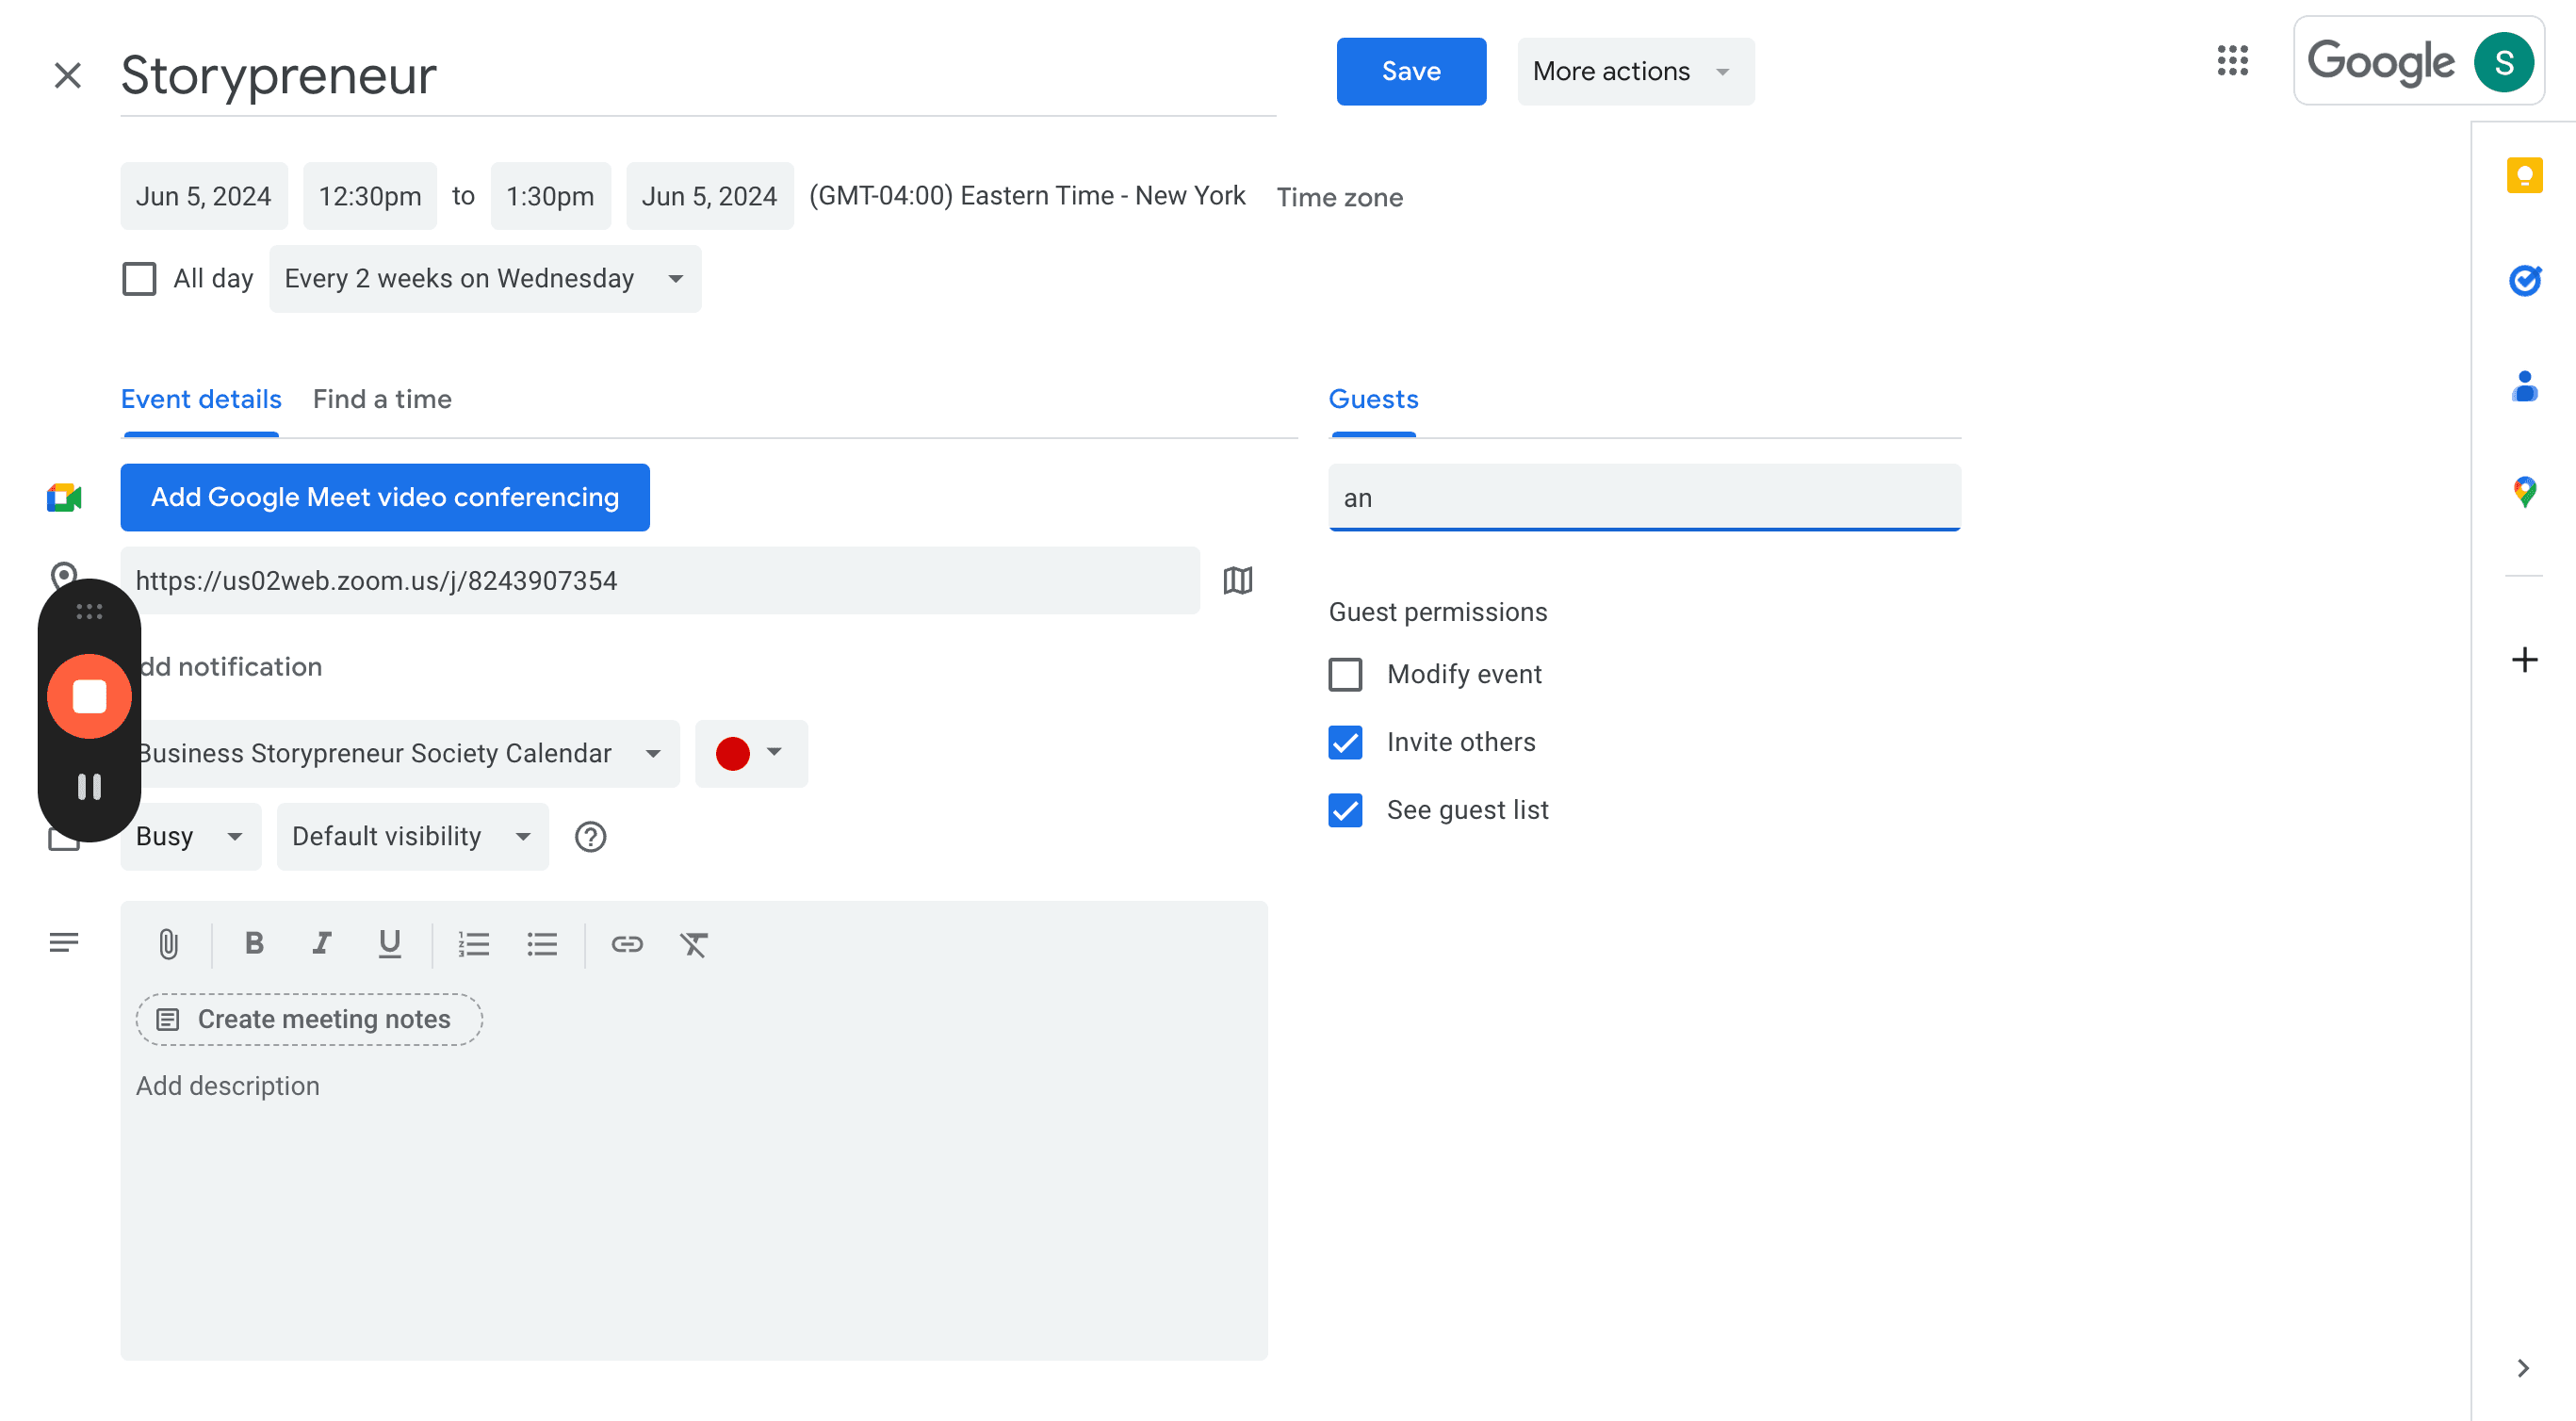The image size is (2576, 1421).
Task: Change the 1:30pm end time
Action: pos(550,196)
